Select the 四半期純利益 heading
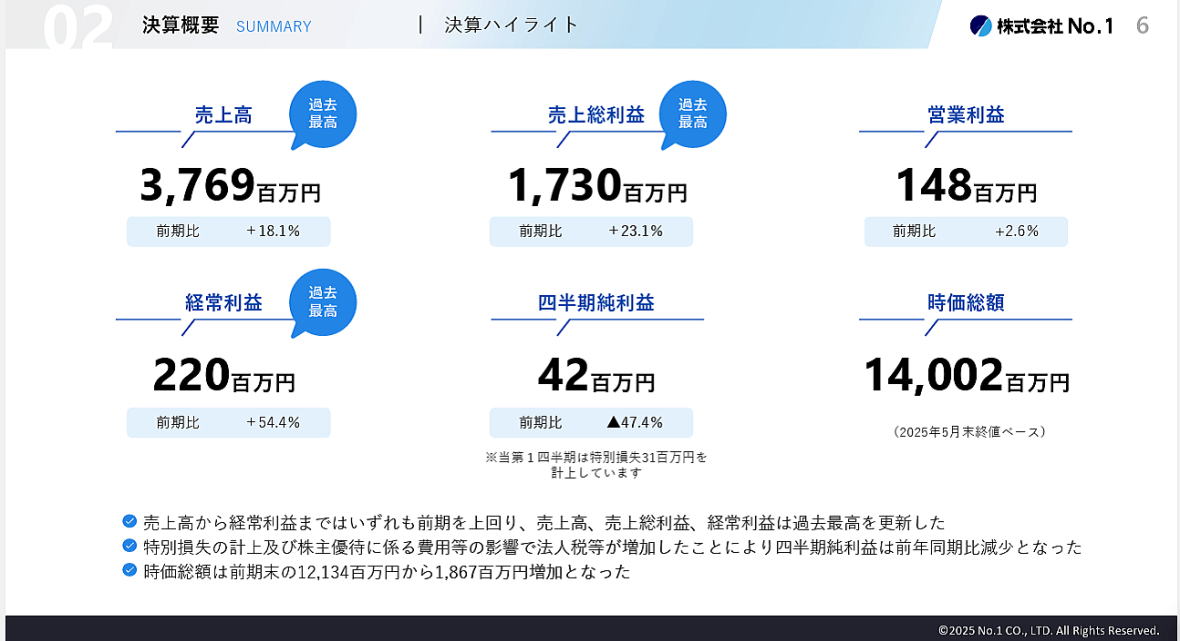Viewport: 1180px width, 641px height. (x=596, y=302)
